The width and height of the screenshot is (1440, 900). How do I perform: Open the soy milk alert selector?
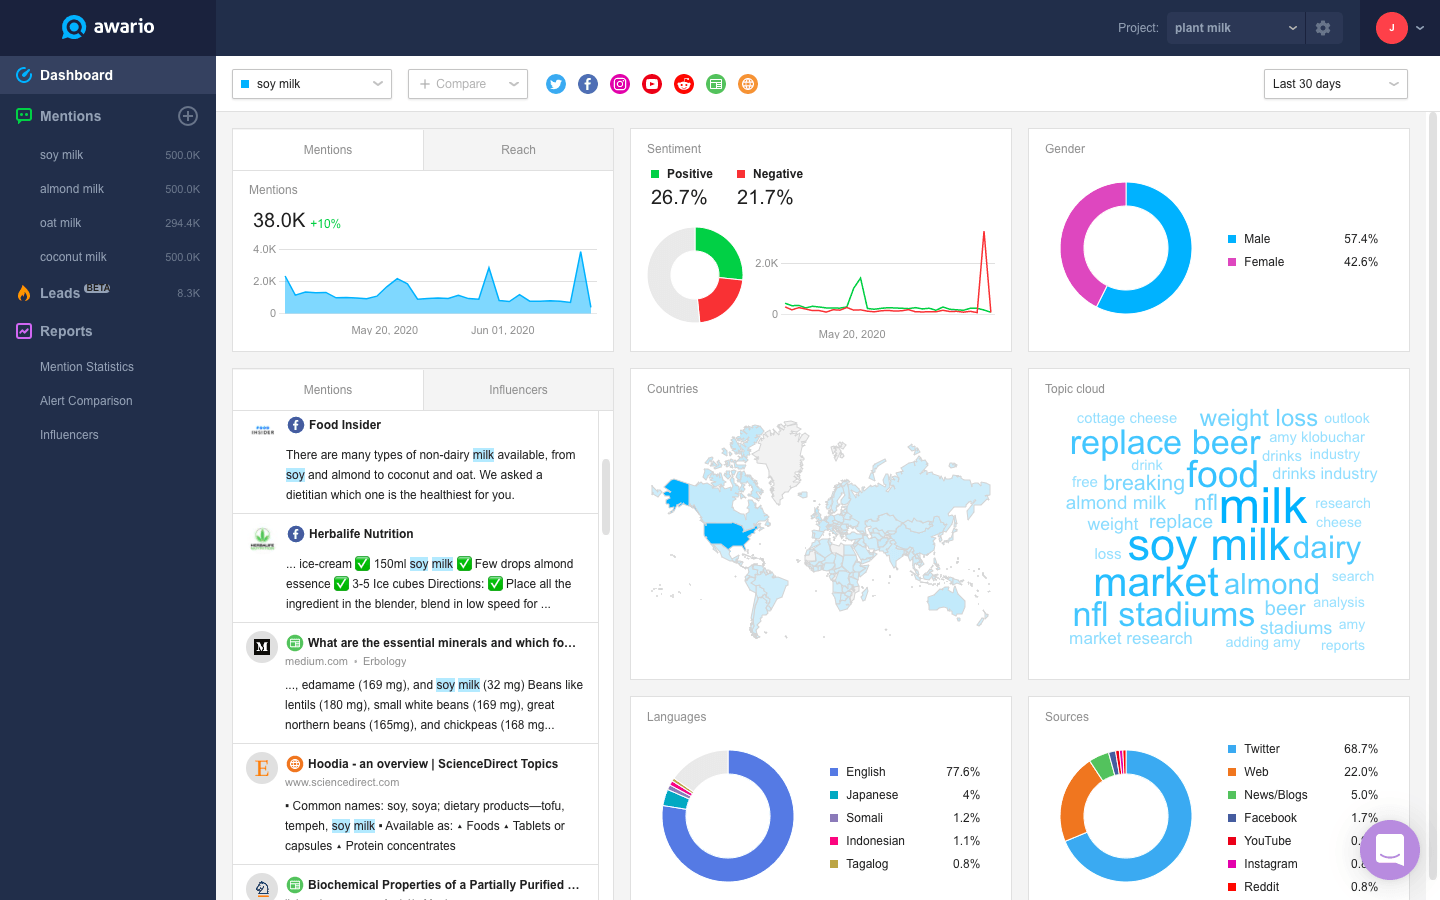click(x=312, y=84)
